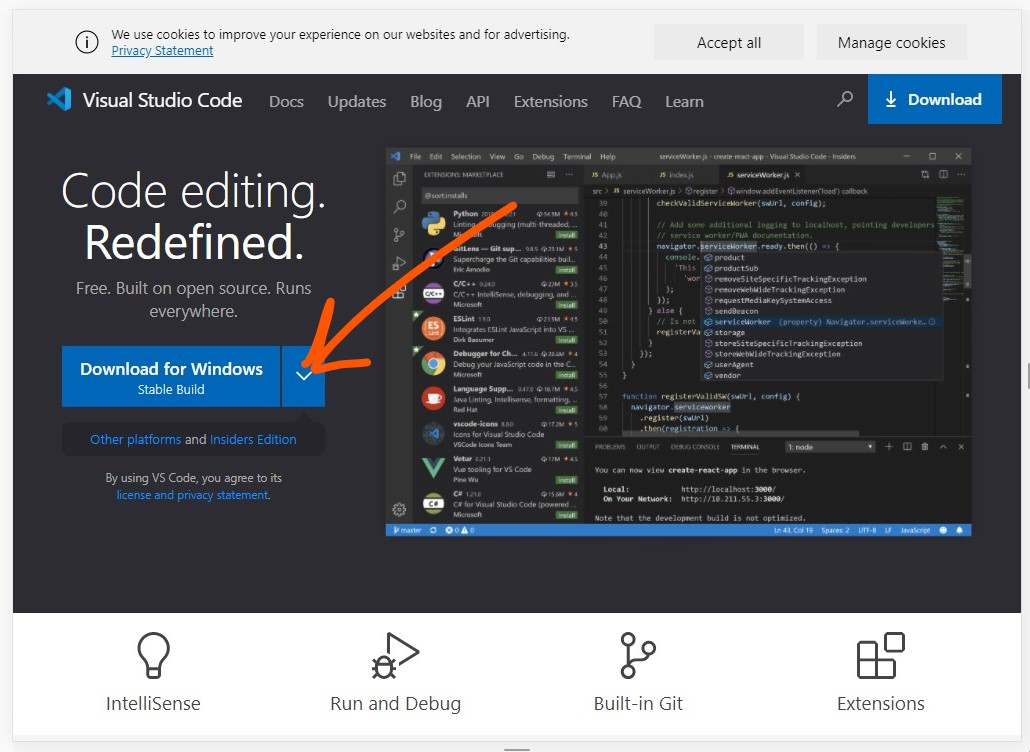
Task: Open the search magnifier icon
Action: pyautogui.click(x=845, y=99)
